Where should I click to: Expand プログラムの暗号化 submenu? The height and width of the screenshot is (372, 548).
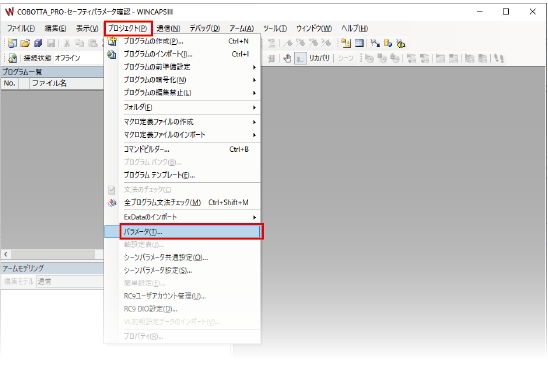(x=254, y=80)
